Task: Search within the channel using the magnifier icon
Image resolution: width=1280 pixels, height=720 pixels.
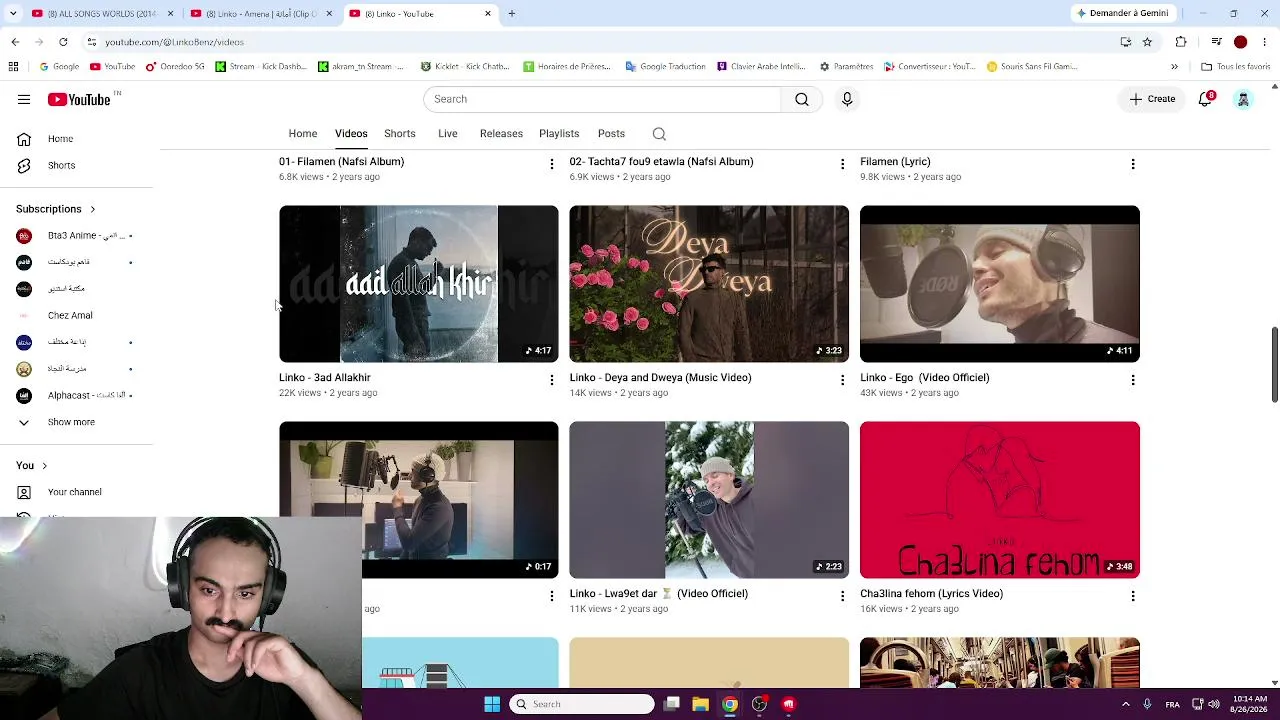Action: click(659, 134)
